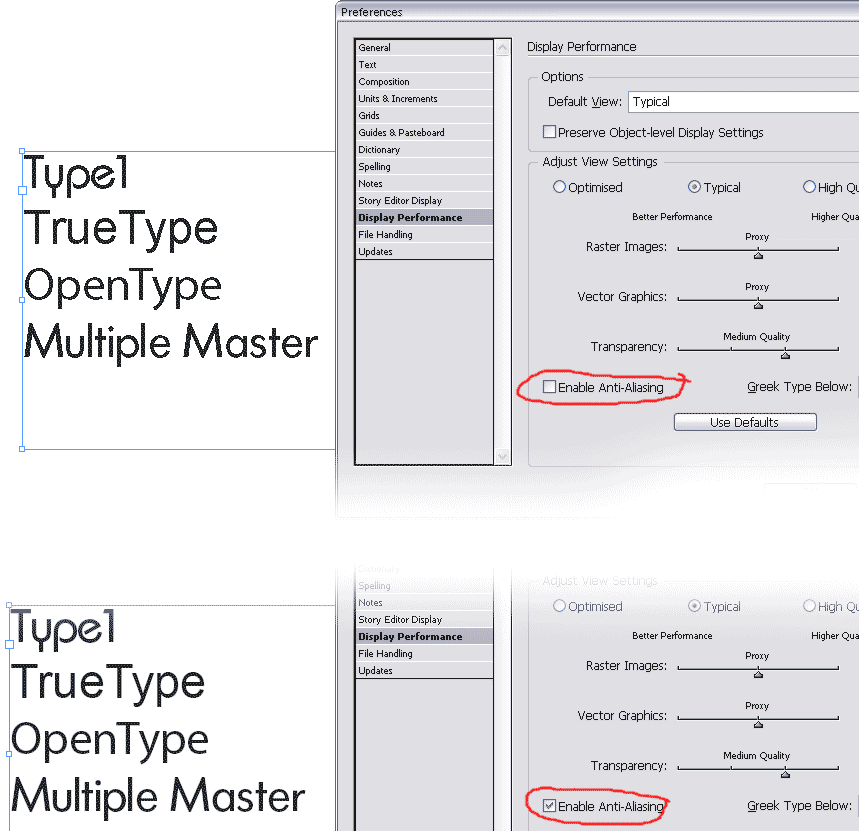
Task: Open the Default View dropdown showing Typical
Action: 743,102
